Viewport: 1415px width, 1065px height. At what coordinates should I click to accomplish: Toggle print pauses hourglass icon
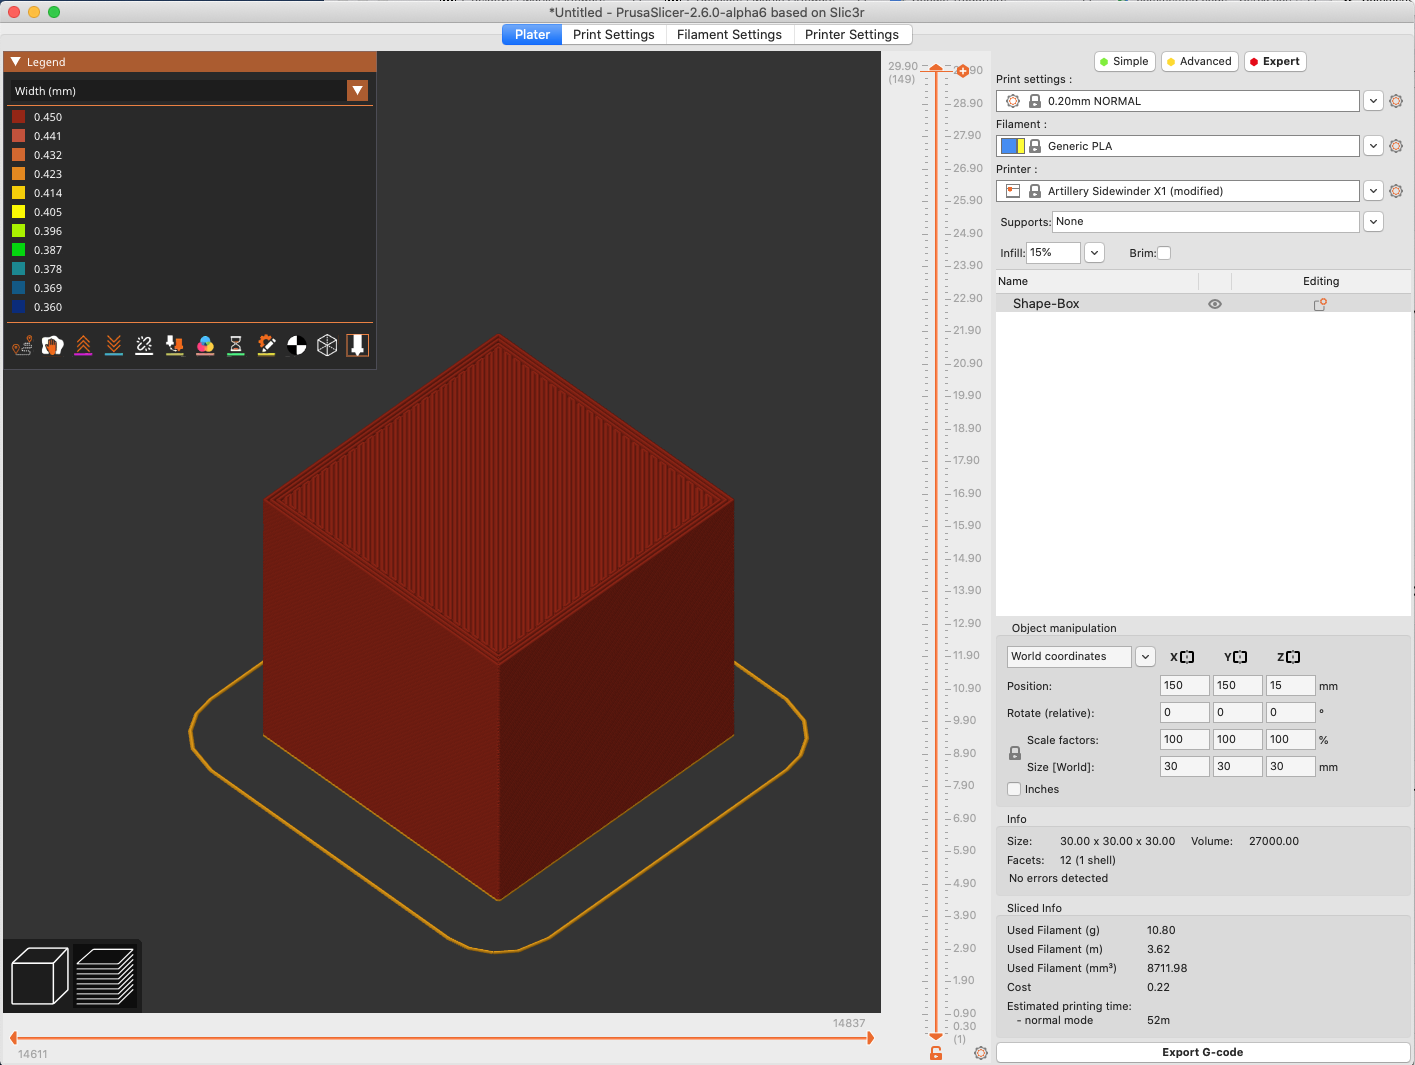coord(236,345)
